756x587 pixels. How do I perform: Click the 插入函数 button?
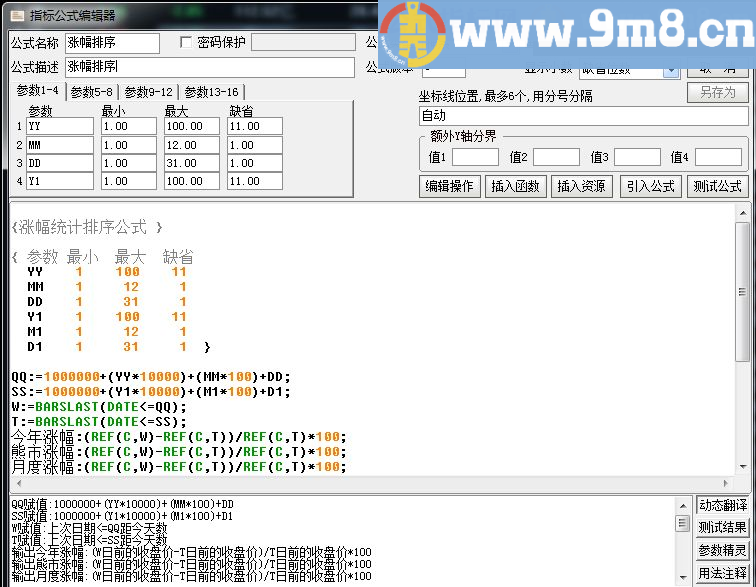pos(515,186)
